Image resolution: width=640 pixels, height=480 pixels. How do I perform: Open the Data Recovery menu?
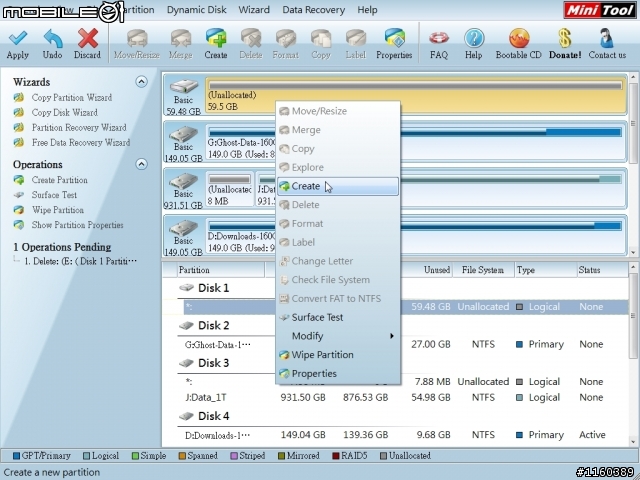coord(313,10)
